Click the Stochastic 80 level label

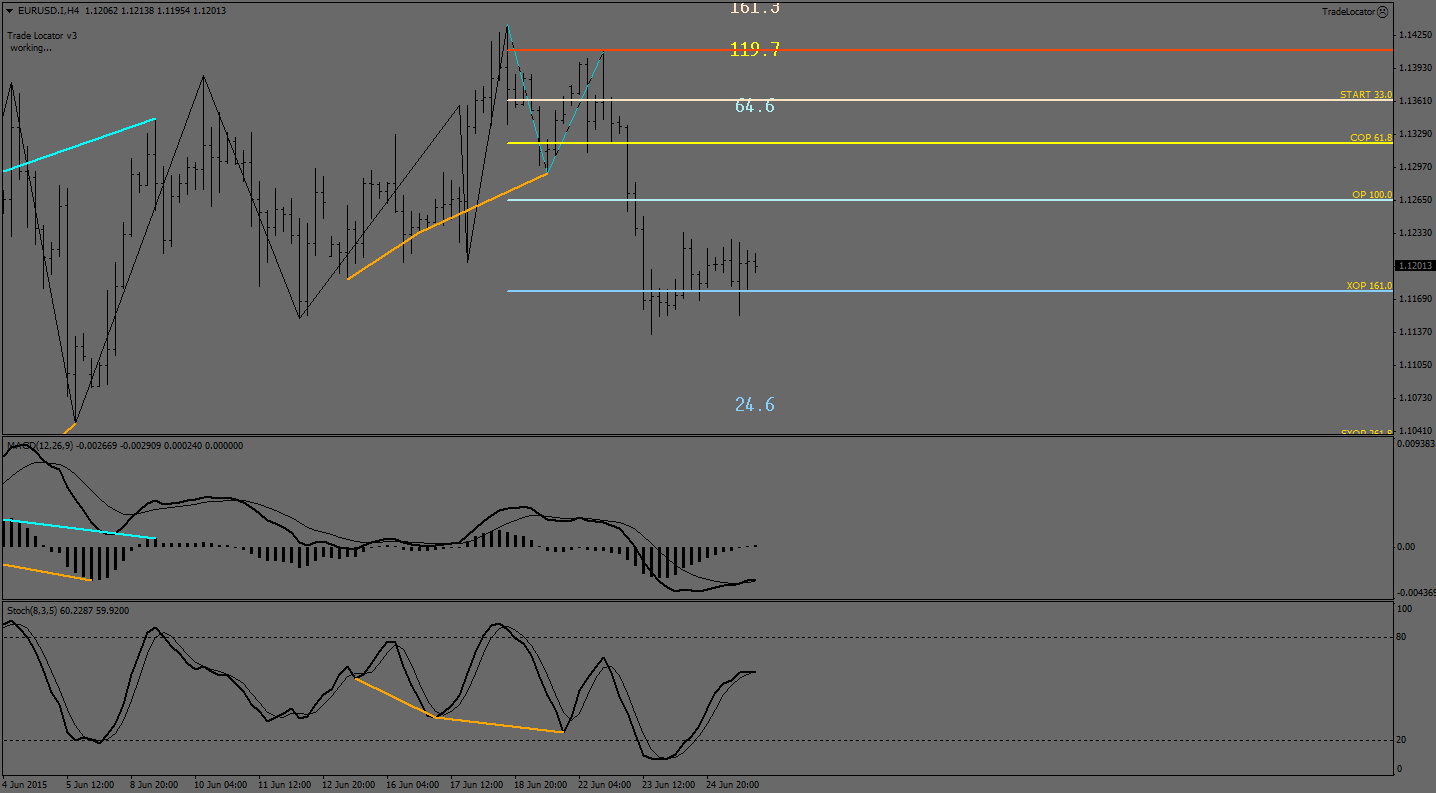point(1402,637)
